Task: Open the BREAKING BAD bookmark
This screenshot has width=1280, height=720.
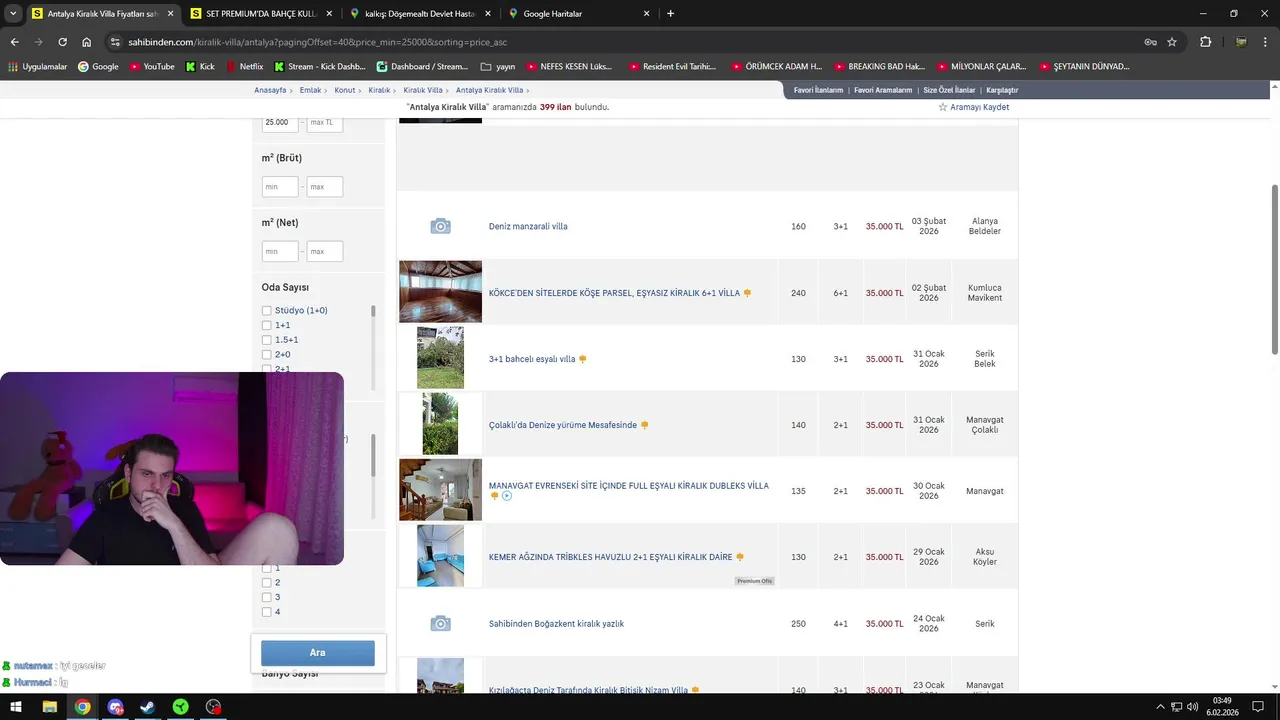Action: click(x=879, y=67)
